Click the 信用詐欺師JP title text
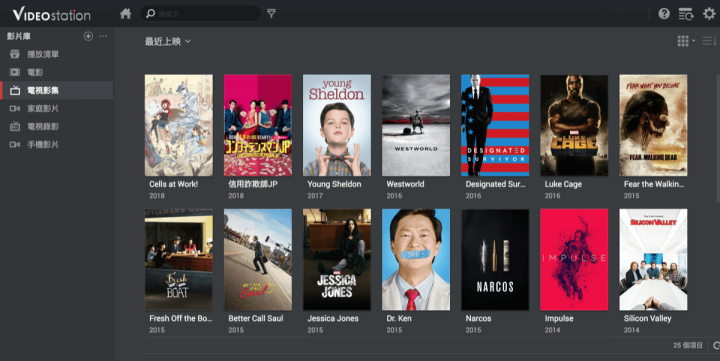 pyautogui.click(x=253, y=184)
